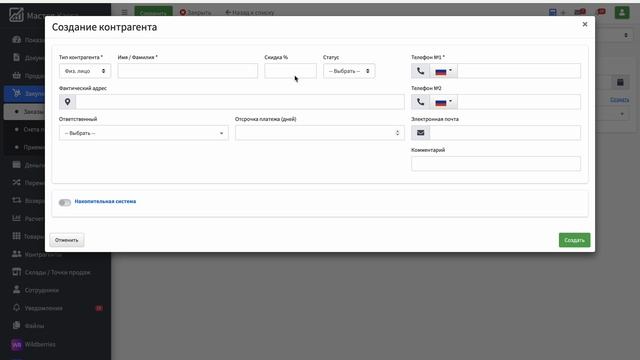Click the dark square icon on background page
Screen dimensions: 640x360
click(620, 82)
